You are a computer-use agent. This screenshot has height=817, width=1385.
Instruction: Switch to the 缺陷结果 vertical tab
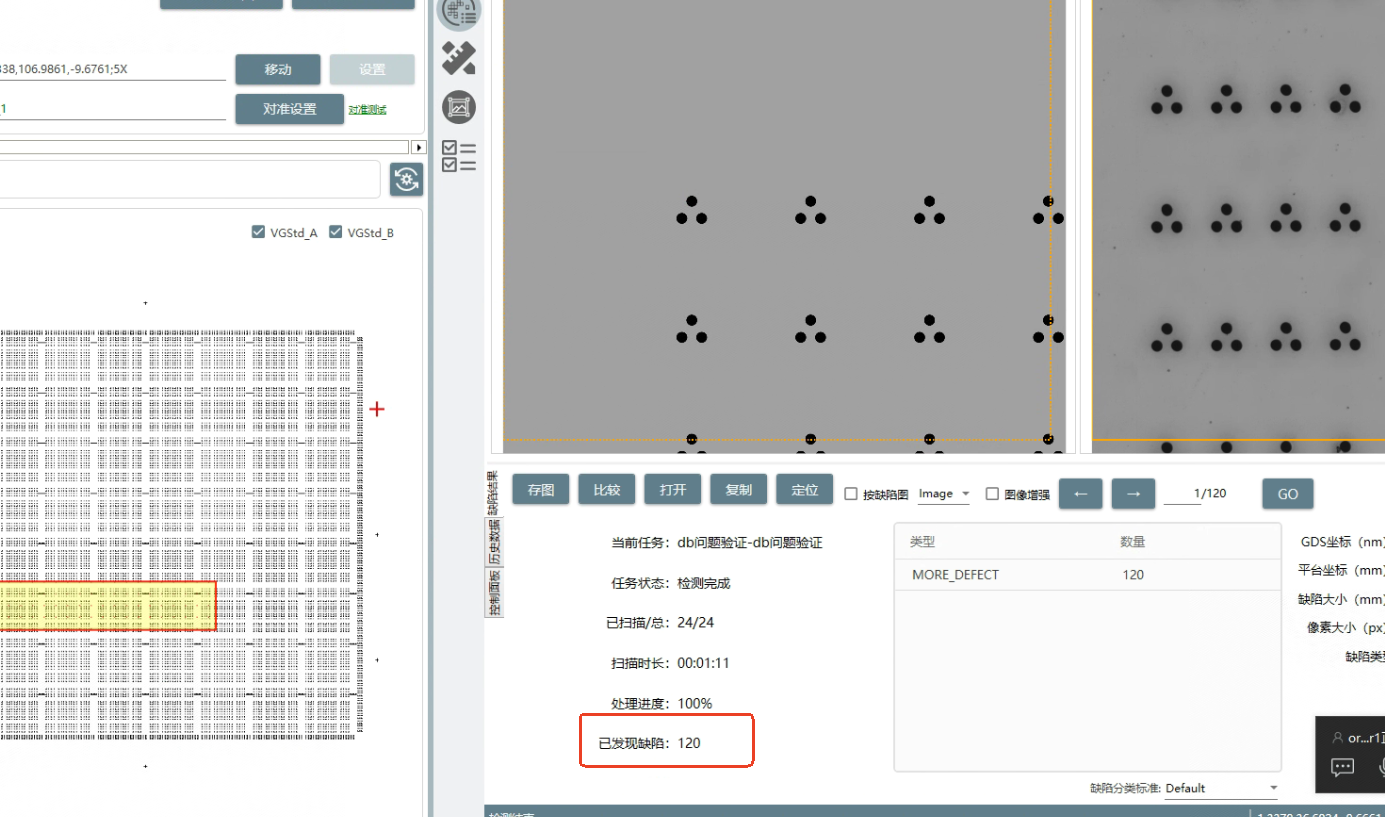click(x=493, y=493)
